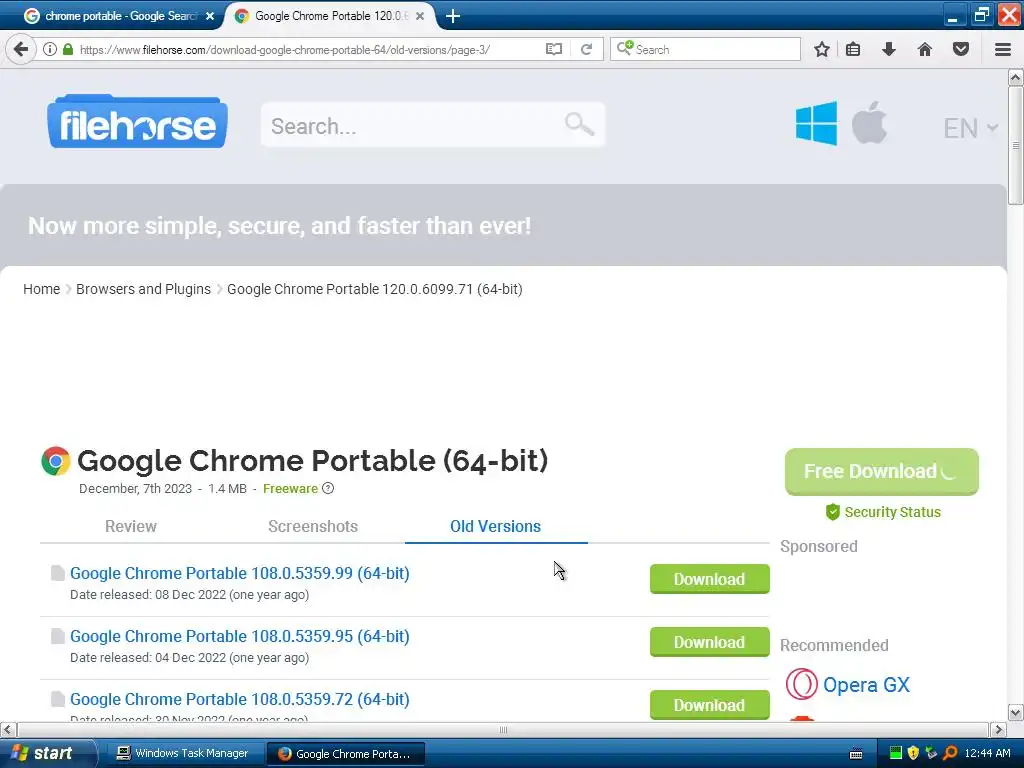Click the Opera GX logo icon
This screenshot has height=768, width=1024.
click(x=801, y=684)
